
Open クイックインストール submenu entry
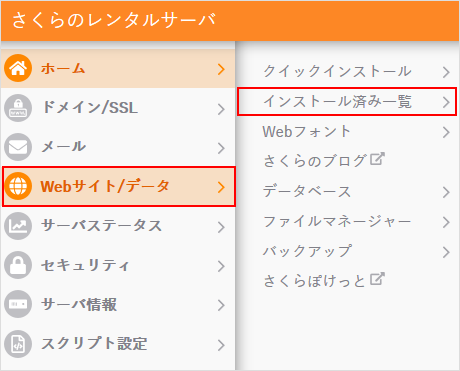347,71
